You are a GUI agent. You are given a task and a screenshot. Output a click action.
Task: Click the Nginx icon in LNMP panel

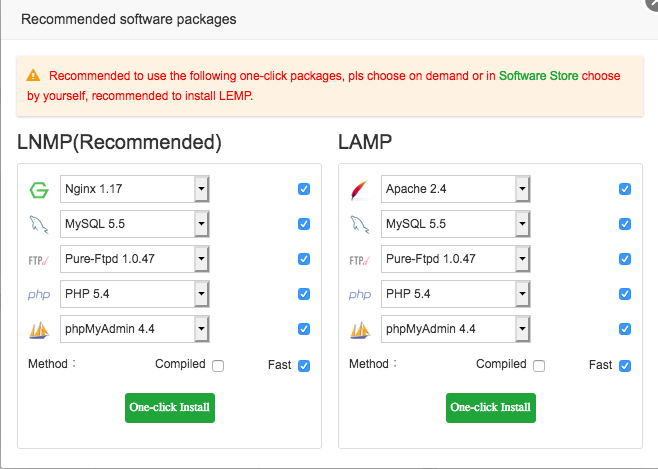click(39, 190)
